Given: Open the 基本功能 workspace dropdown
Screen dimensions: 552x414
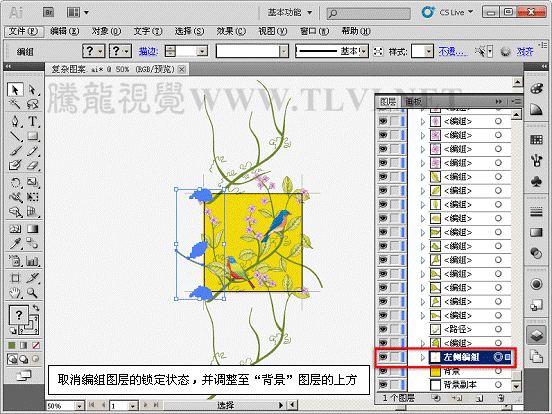Looking at the screenshot, I should [290, 13].
